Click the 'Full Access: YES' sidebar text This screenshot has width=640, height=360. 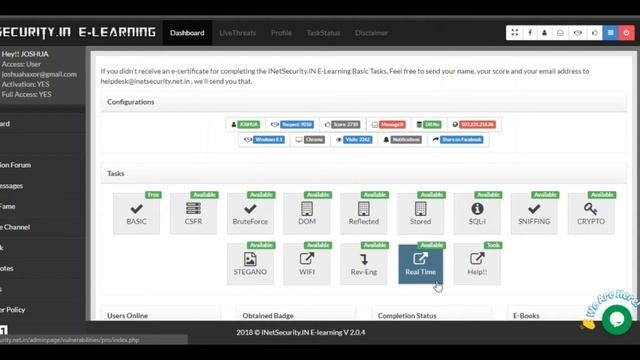[x=27, y=94]
